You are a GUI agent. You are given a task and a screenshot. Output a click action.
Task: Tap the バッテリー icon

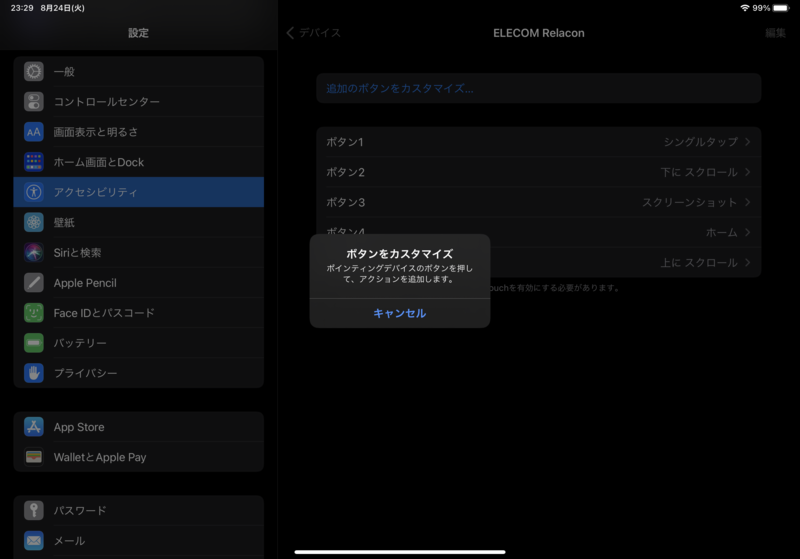pyautogui.click(x=34, y=343)
